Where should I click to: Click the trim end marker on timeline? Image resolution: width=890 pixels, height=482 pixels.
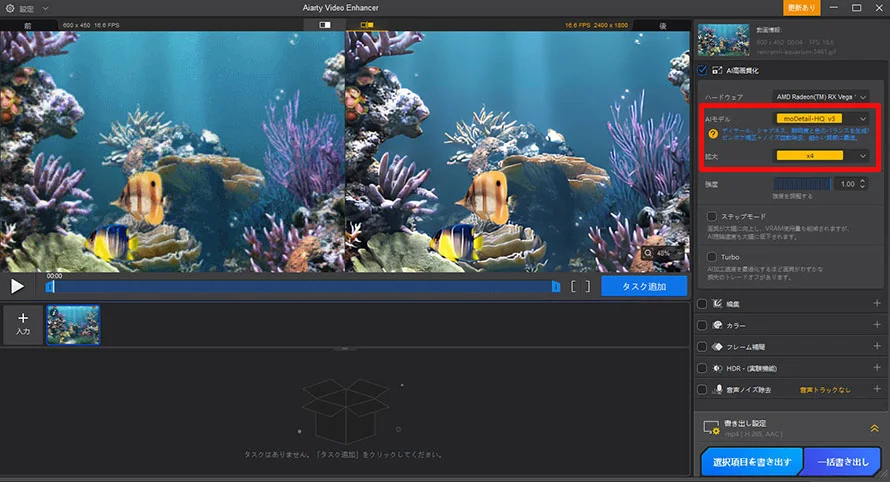click(x=556, y=287)
